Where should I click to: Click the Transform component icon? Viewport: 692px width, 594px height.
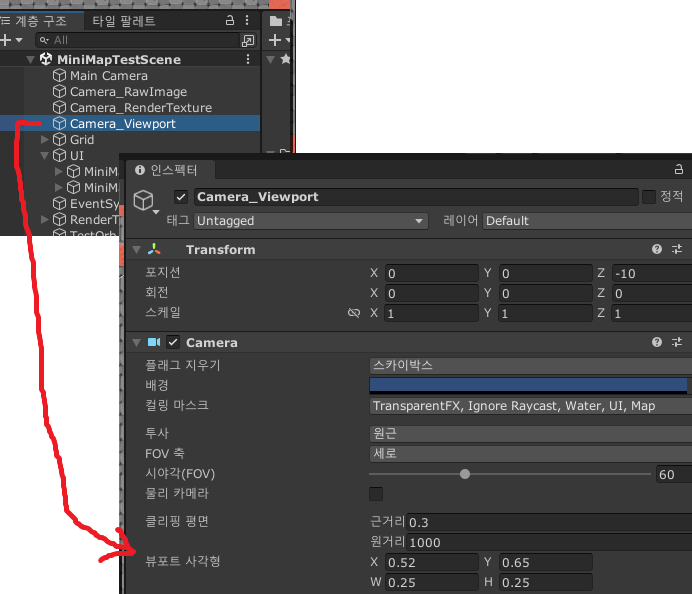tap(154, 250)
